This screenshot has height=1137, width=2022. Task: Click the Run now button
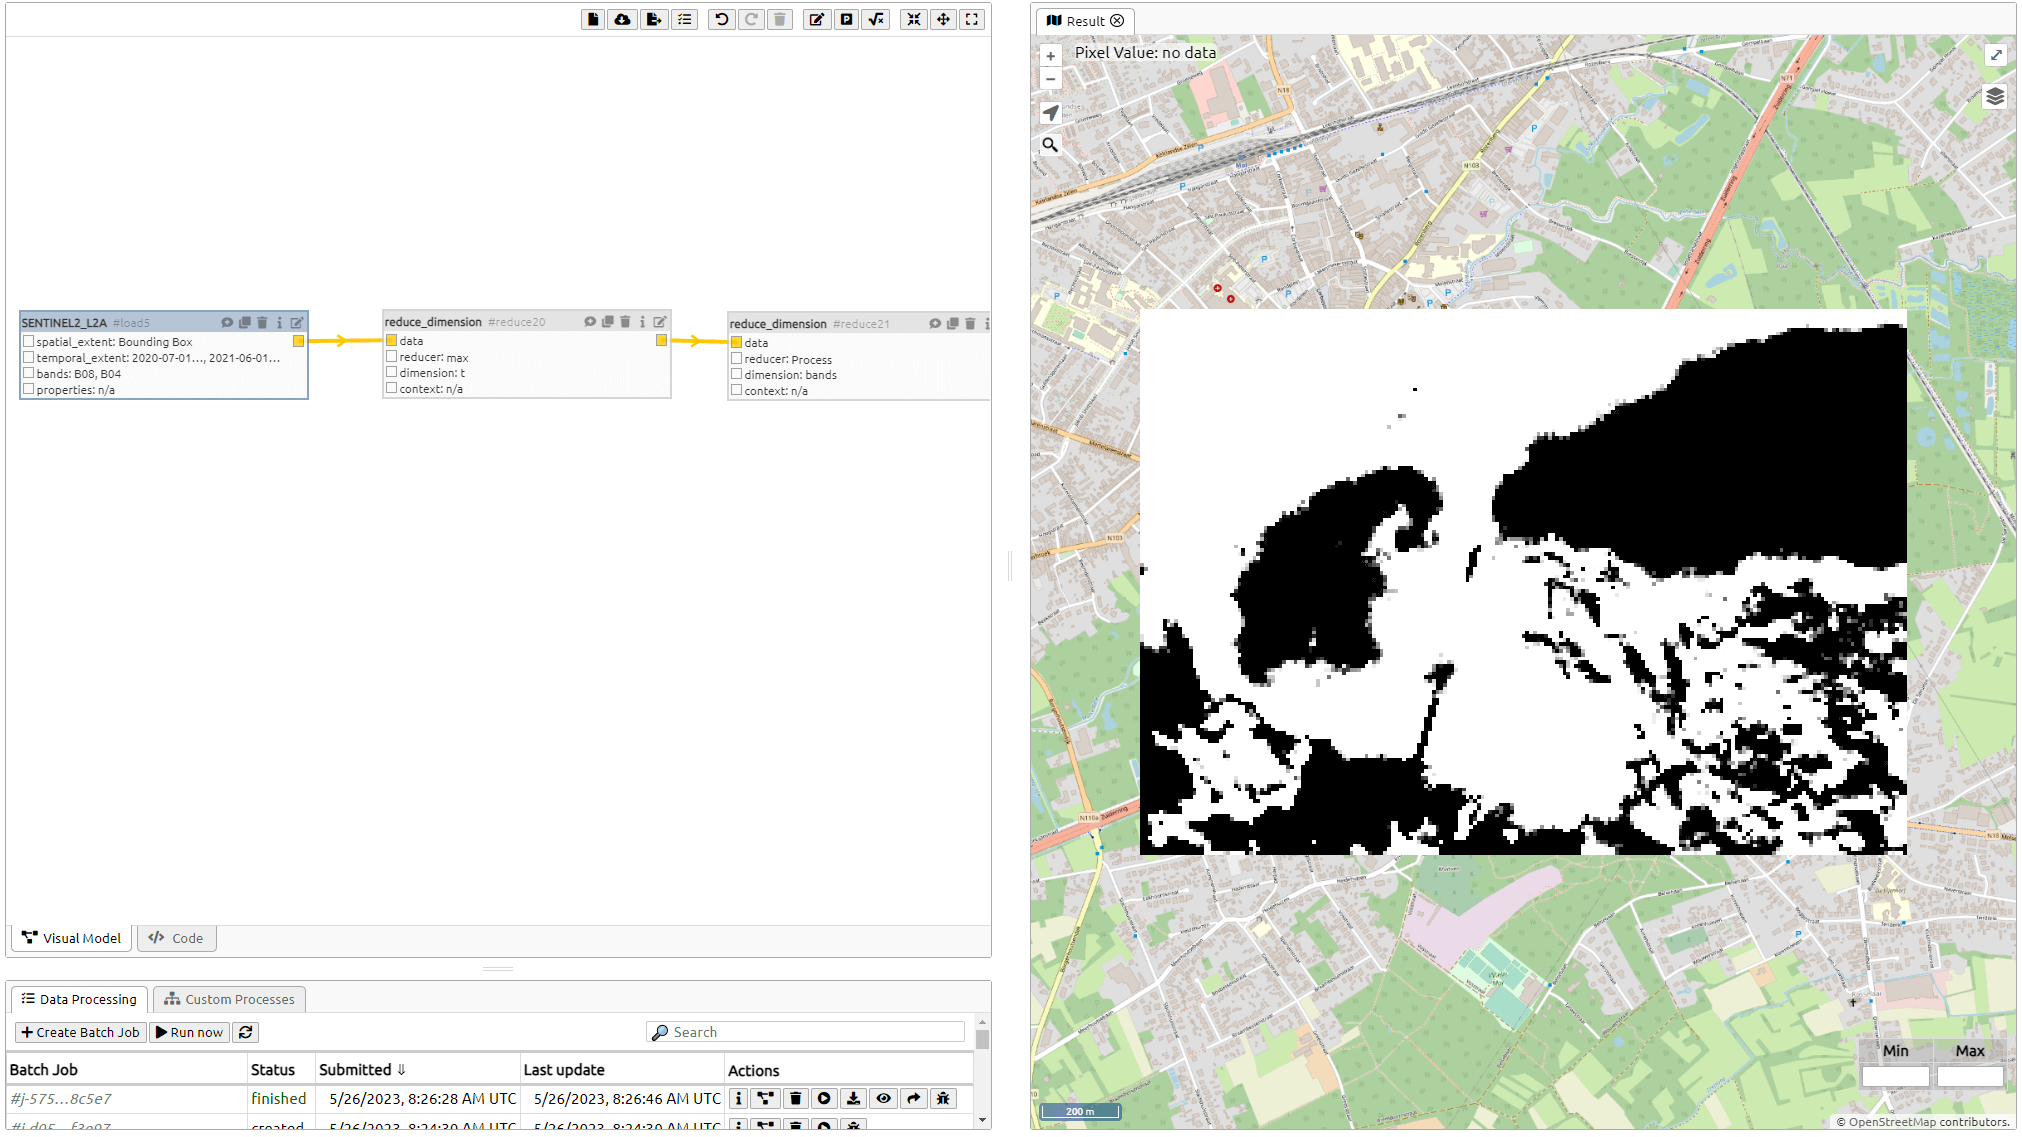(x=189, y=1033)
